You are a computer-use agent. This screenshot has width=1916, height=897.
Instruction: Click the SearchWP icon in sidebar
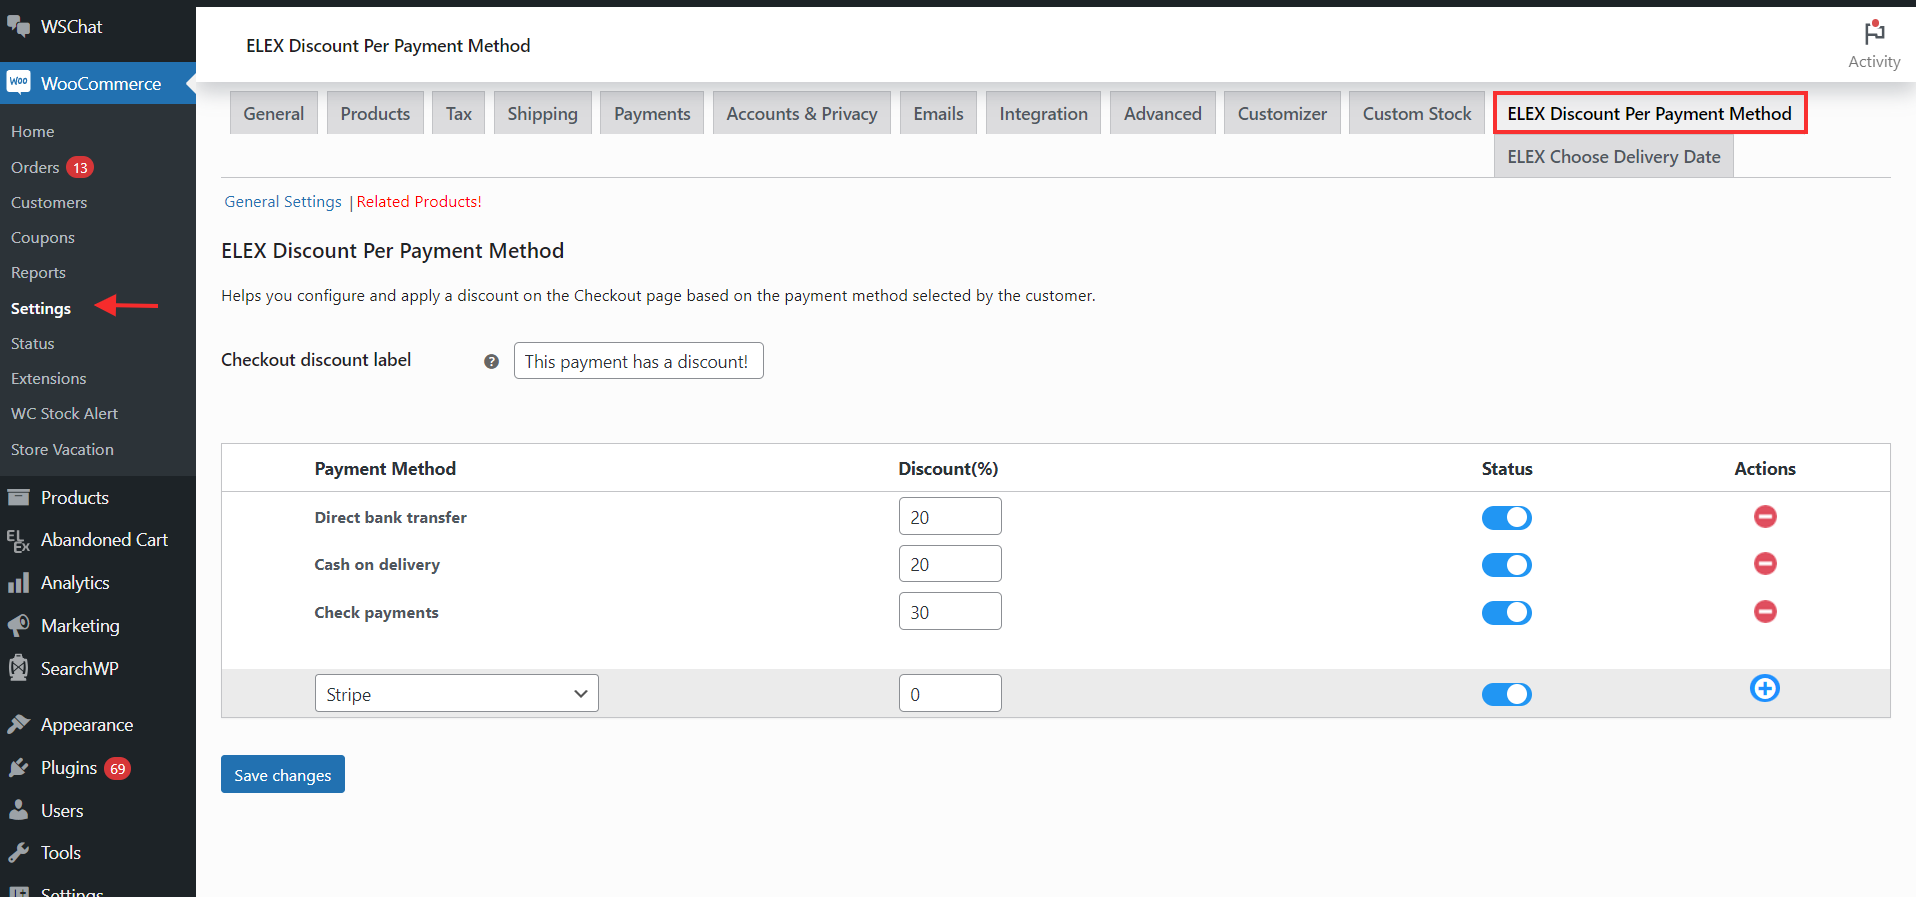(x=19, y=668)
